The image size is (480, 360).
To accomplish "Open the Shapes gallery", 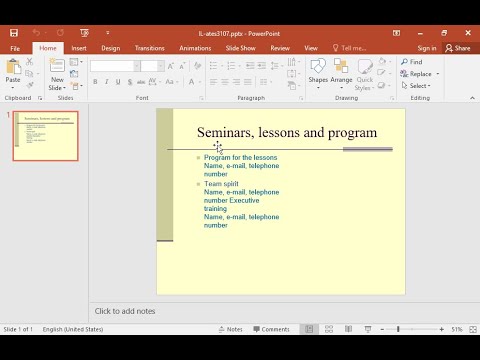I will 318,74.
